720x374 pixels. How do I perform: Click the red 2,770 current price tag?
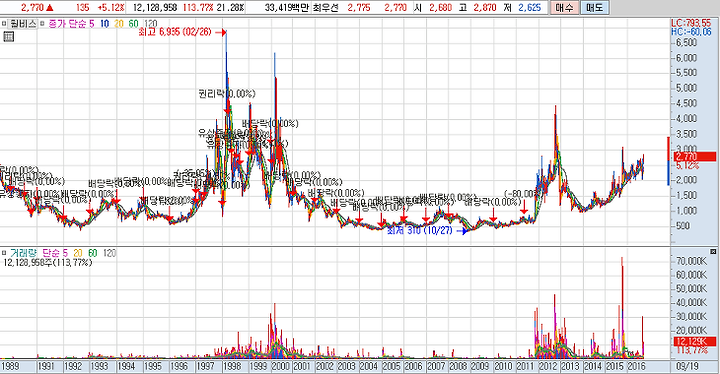[695, 157]
